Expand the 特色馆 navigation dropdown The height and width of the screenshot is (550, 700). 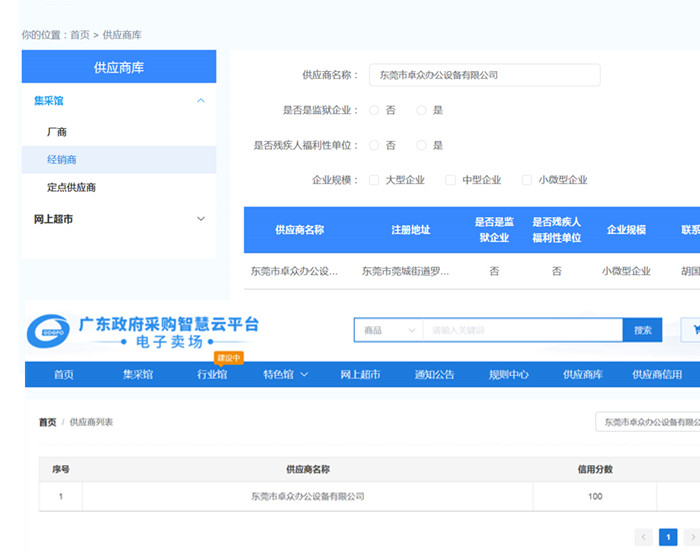click(285, 375)
